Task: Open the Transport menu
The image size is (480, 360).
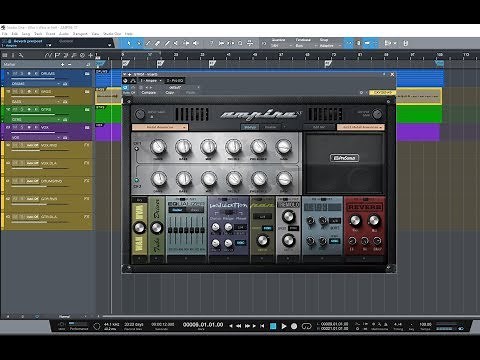Action: (80, 34)
